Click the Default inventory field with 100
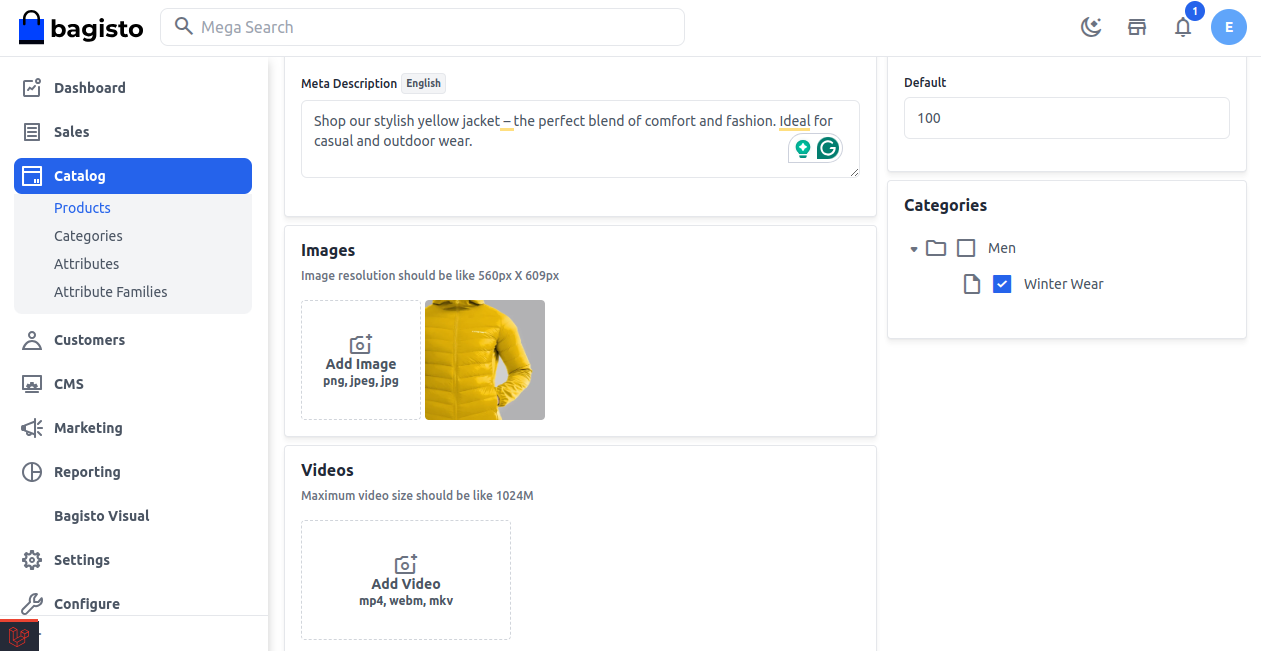This screenshot has width=1261, height=651. (1067, 118)
